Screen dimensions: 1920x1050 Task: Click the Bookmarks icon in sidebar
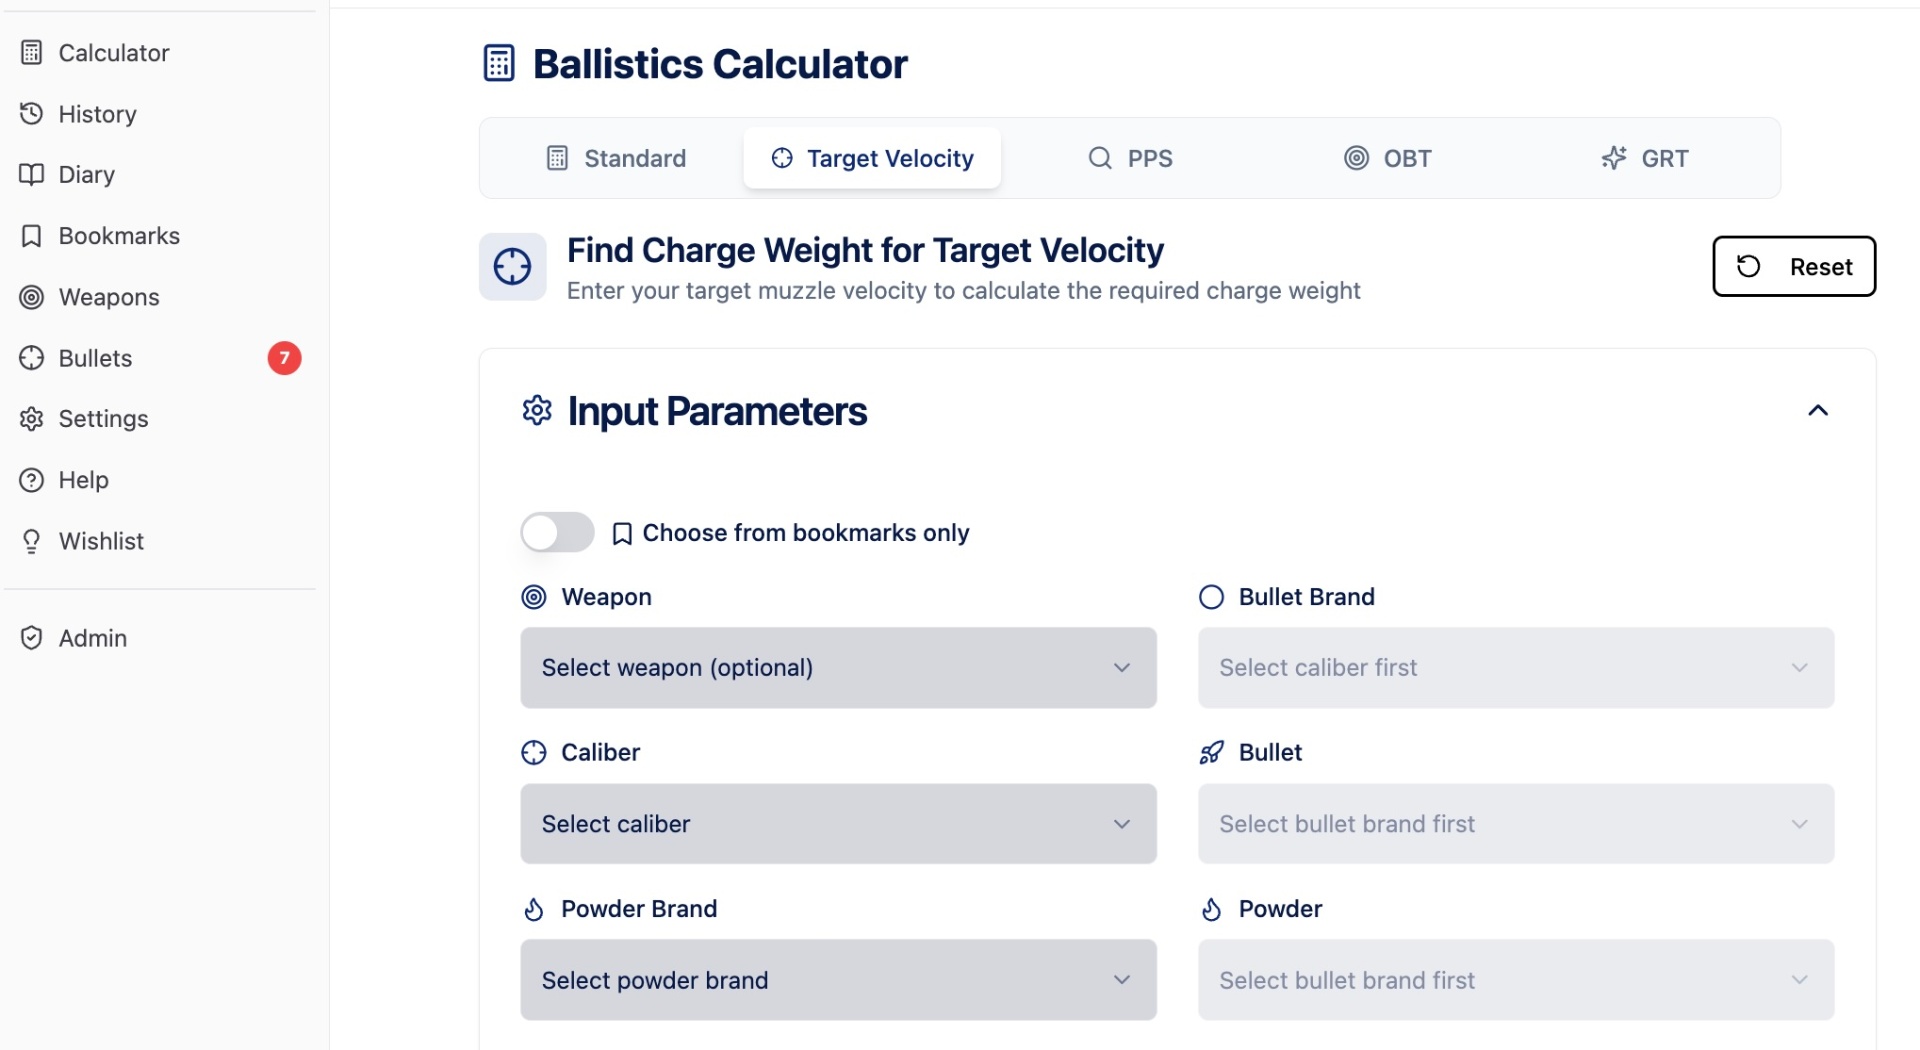pyautogui.click(x=32, y=236)
